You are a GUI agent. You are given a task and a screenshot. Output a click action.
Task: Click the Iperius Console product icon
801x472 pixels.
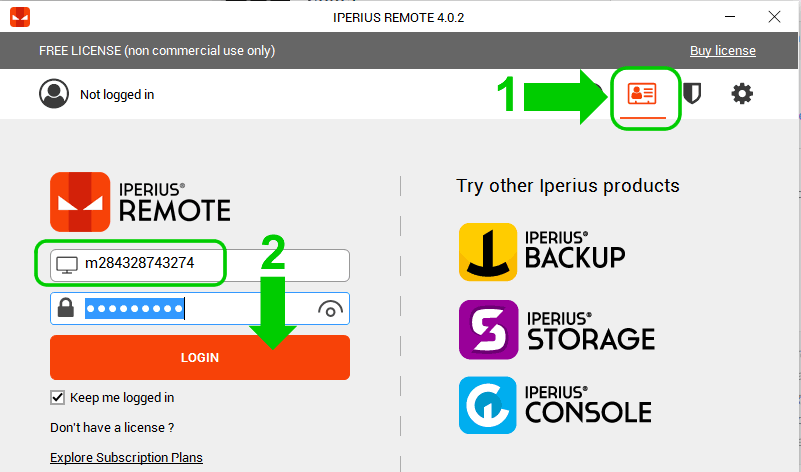pyautogui.click(x=488, y=405)
